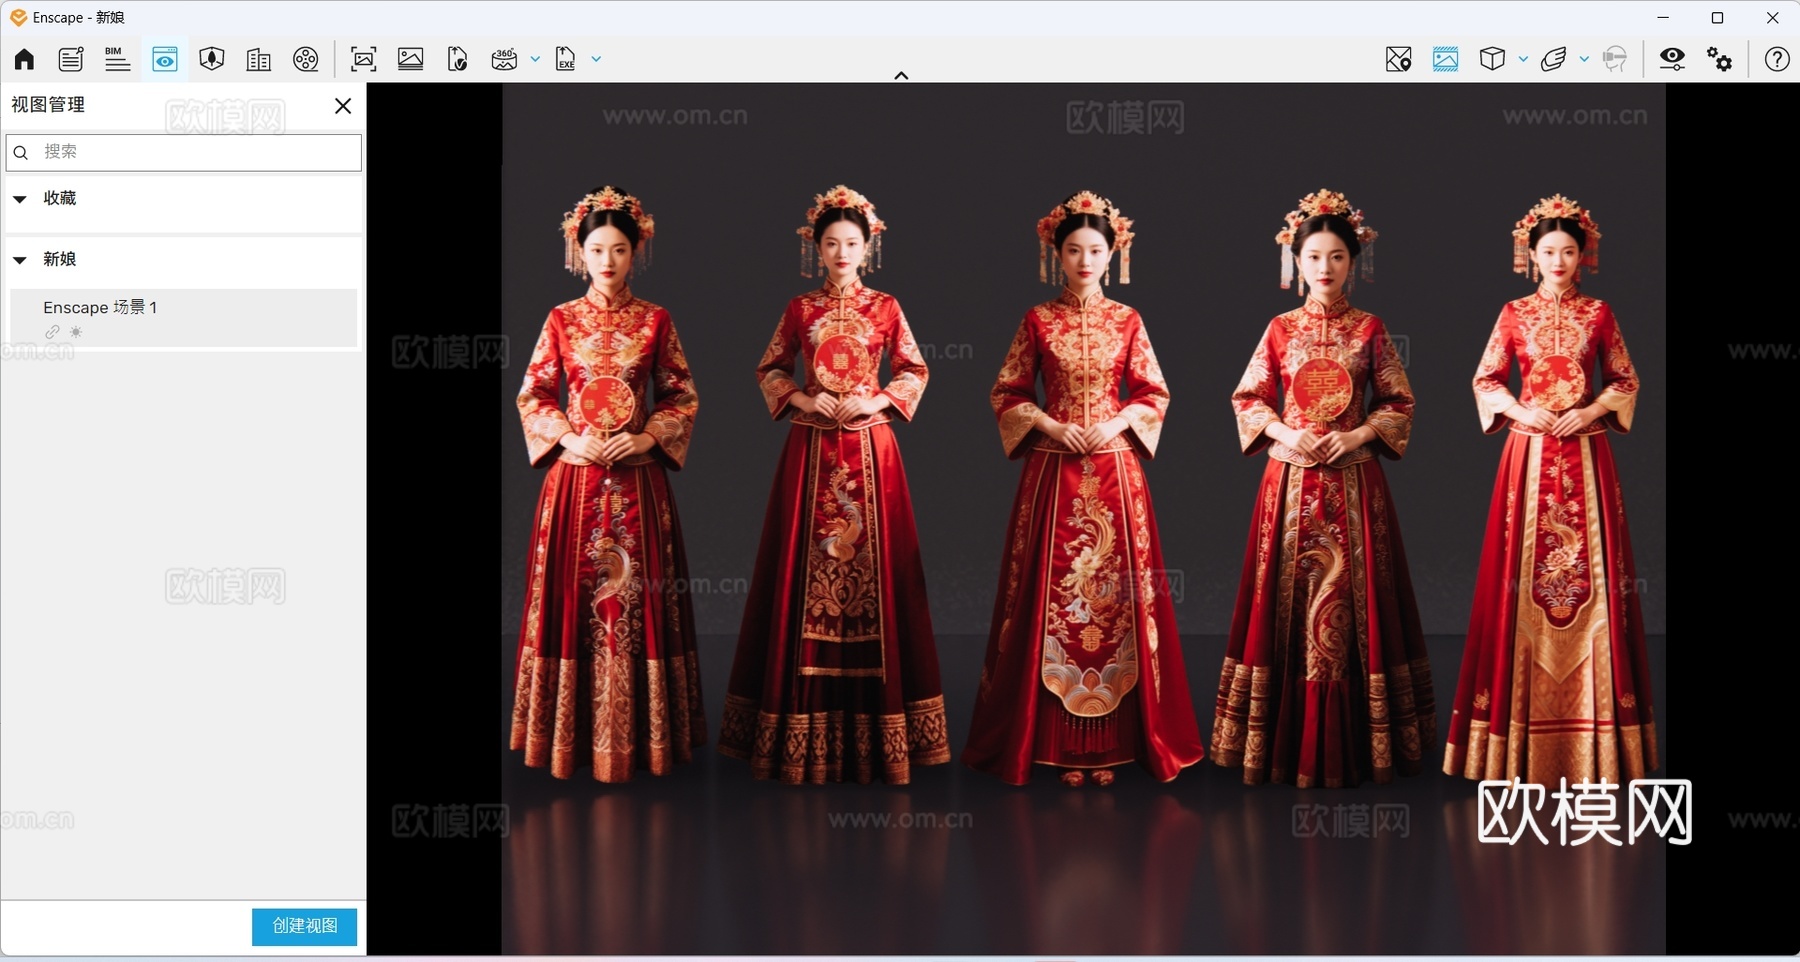Open the Site Context buildings icon
This screenshot has width=1800, height=962.
pyautogui.click(x=258, y=59)
